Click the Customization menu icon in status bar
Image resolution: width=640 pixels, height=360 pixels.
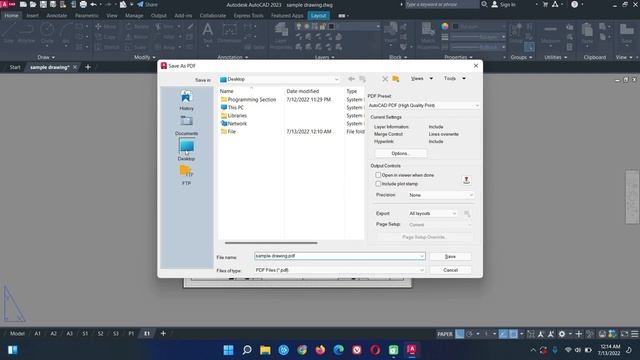(x=635, y=334)
